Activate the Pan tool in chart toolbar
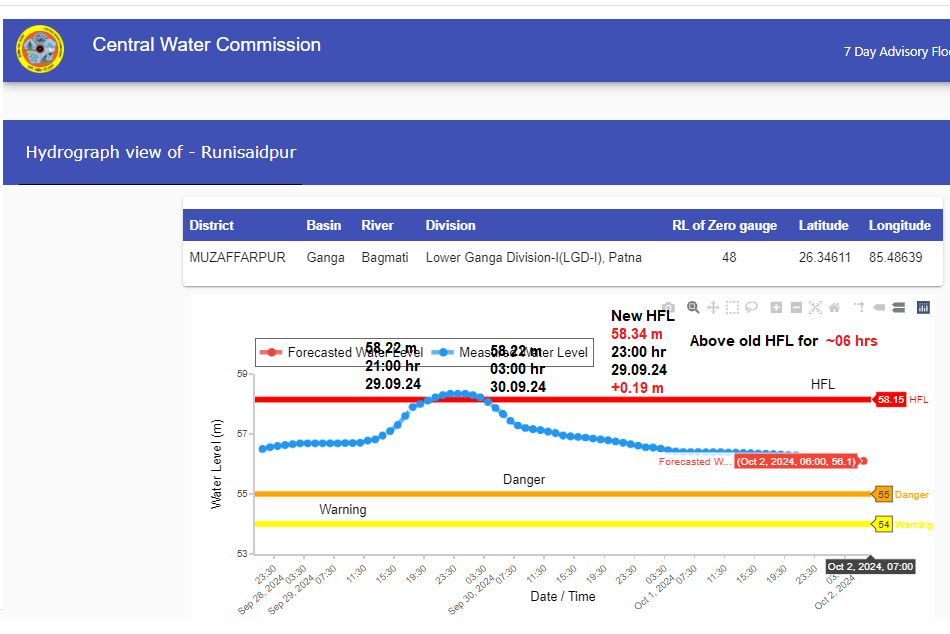Viewport: 950px width, 634px height. click(x=713, y=308)
